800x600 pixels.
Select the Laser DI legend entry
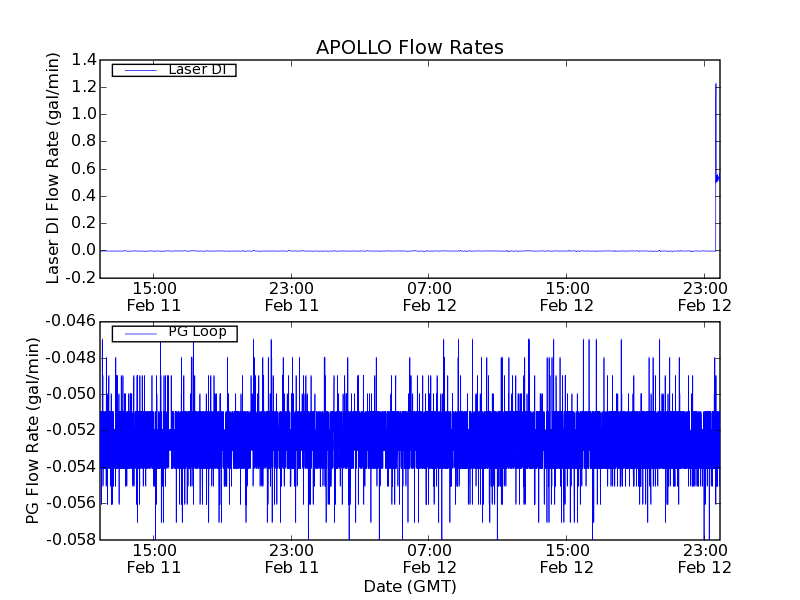196,69
